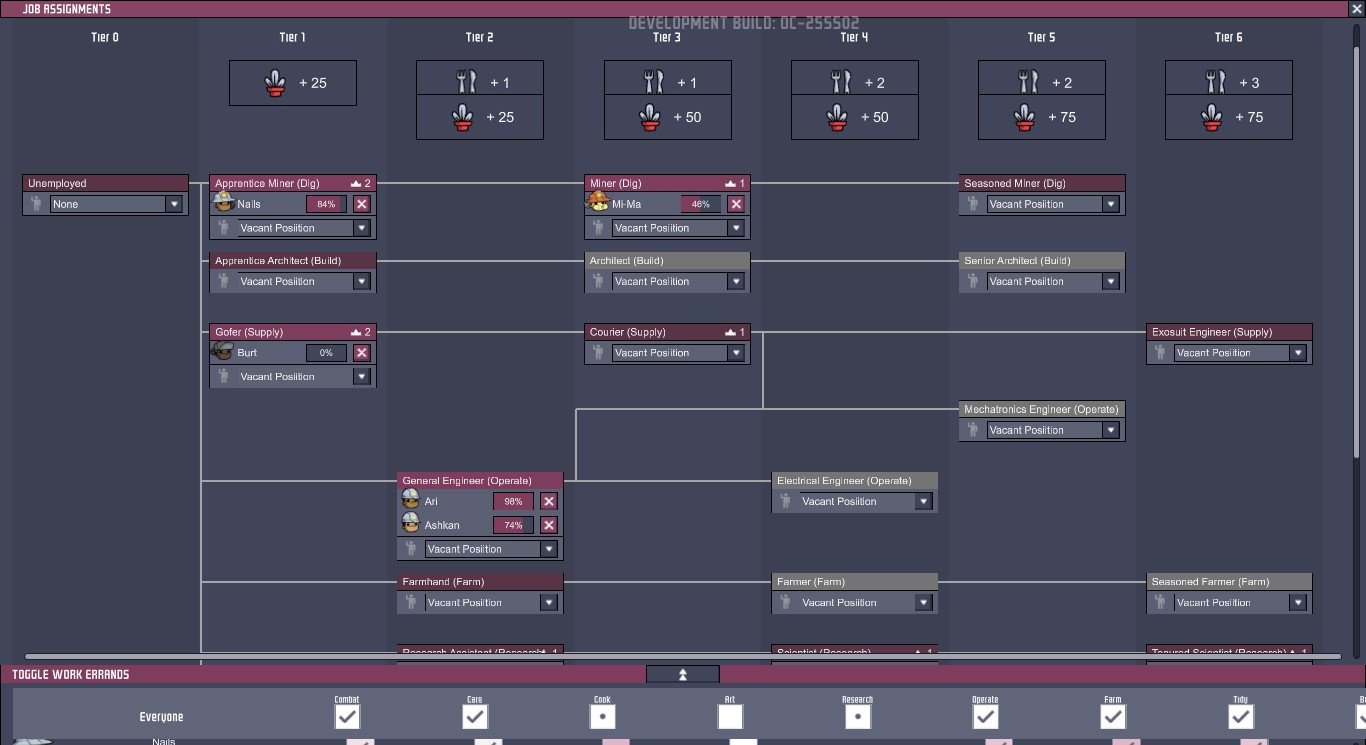Image resolution: width=1366 pixels, height=745 pixels.
Task: Close the Job Assignments window
Action: pyautogui.click(x=1356, y=9)
